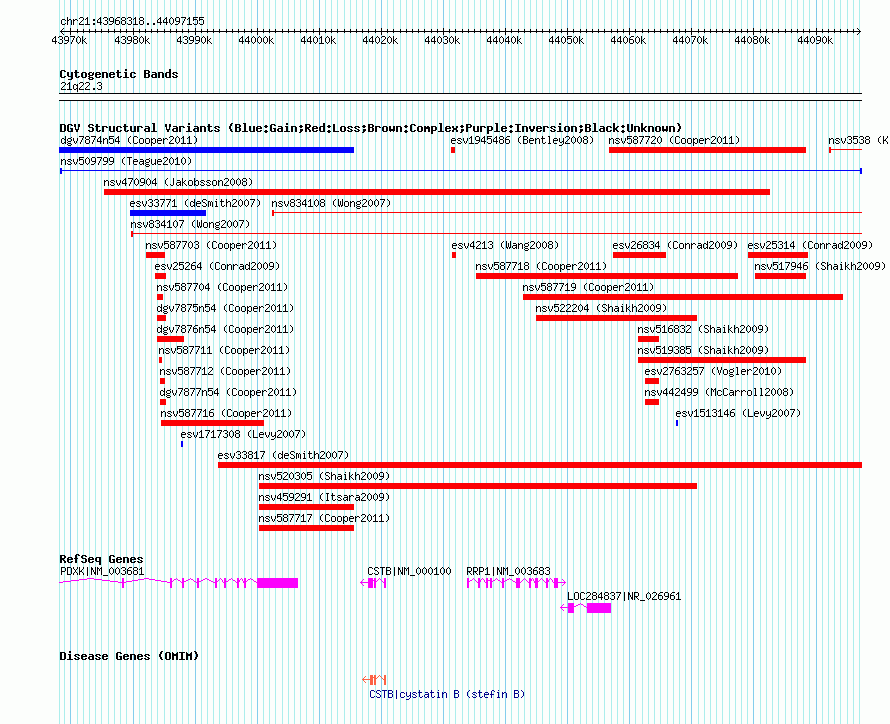Click the dgv7876n54 (Cooper2011) label
Screen dimensions: 890x724
tap(225, 329)
